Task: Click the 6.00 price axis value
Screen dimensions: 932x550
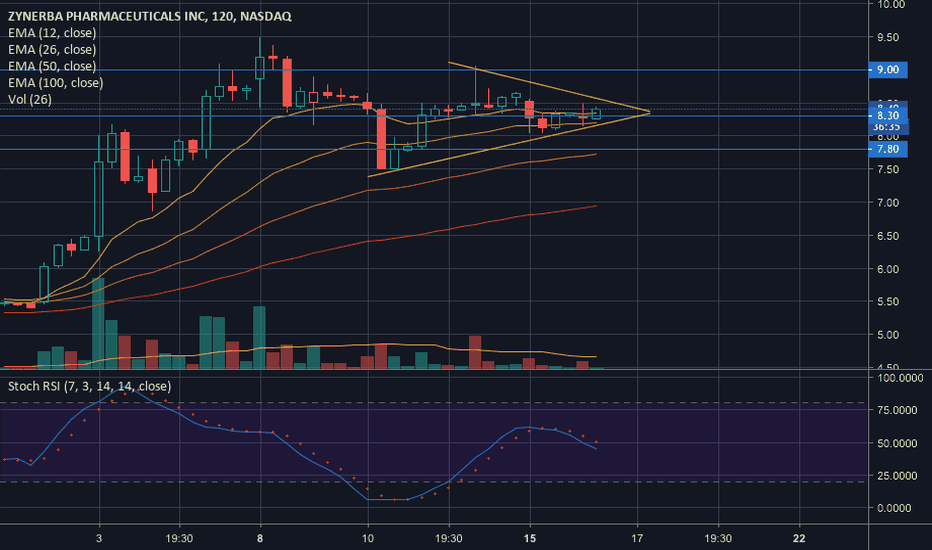Action: (x=888, y=269)
